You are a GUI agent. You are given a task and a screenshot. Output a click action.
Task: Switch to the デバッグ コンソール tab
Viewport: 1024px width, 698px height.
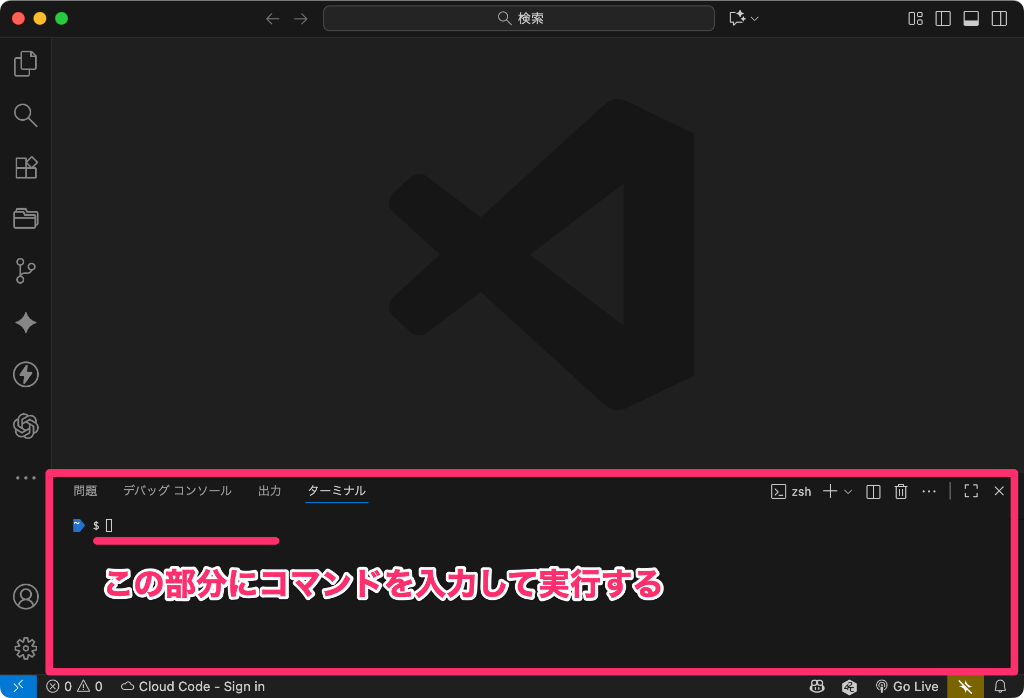tap(177, 491)
